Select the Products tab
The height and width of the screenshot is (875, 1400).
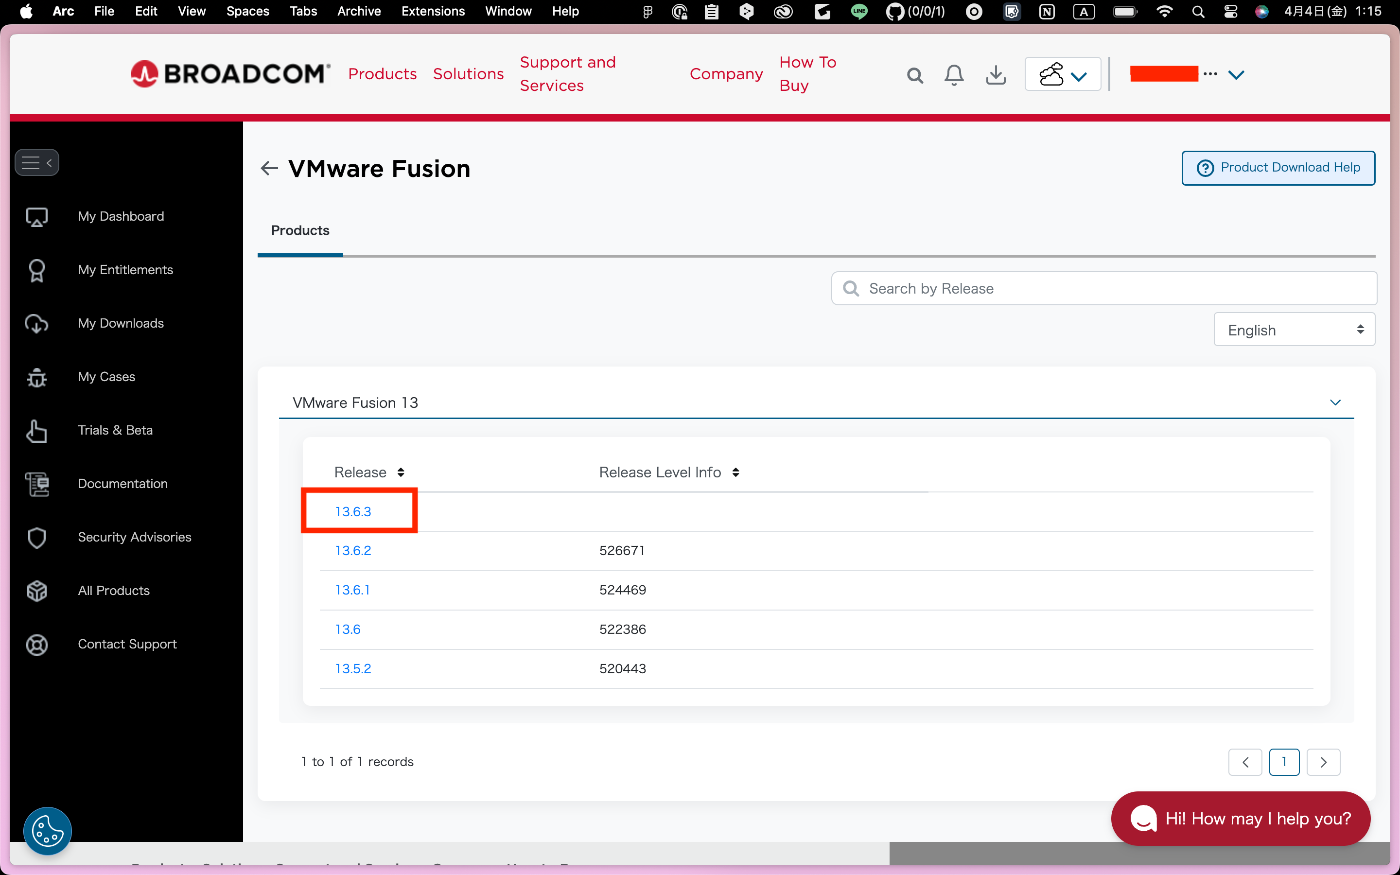tap(300, 231)
